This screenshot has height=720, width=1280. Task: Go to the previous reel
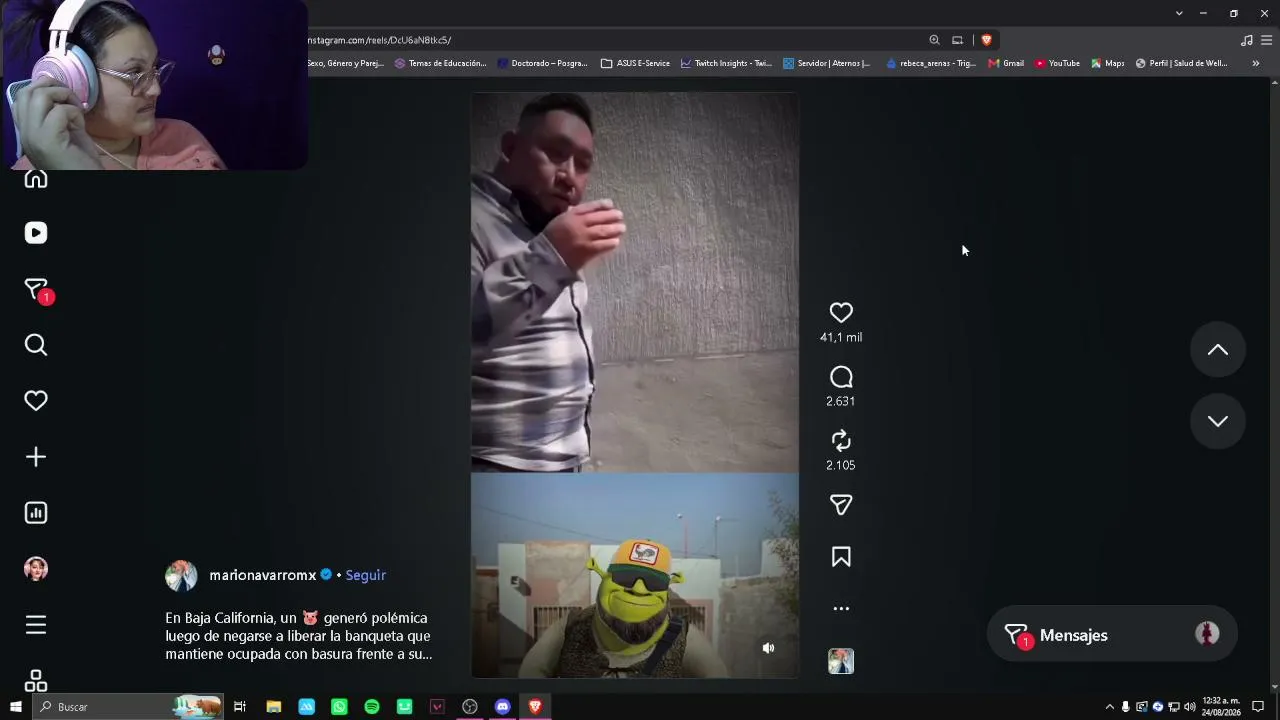tap(1218, 350)
